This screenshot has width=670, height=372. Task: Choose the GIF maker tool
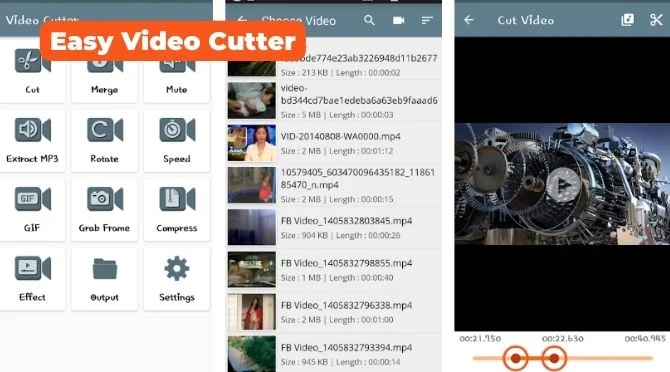coord(32,210)
